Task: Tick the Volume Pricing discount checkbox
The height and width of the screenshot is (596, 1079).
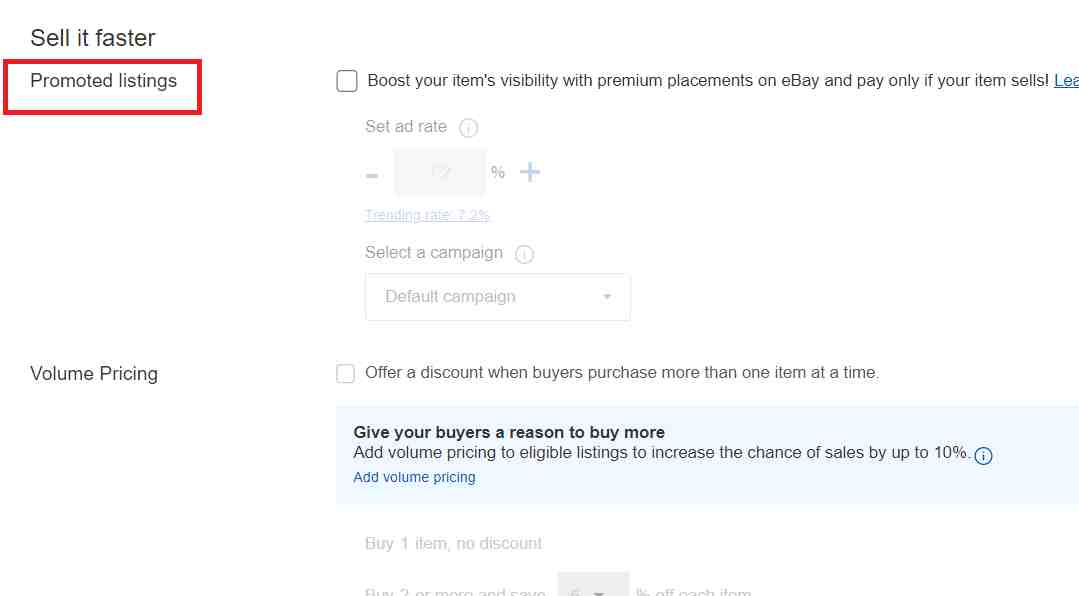Action: click(x=346, y=373)
